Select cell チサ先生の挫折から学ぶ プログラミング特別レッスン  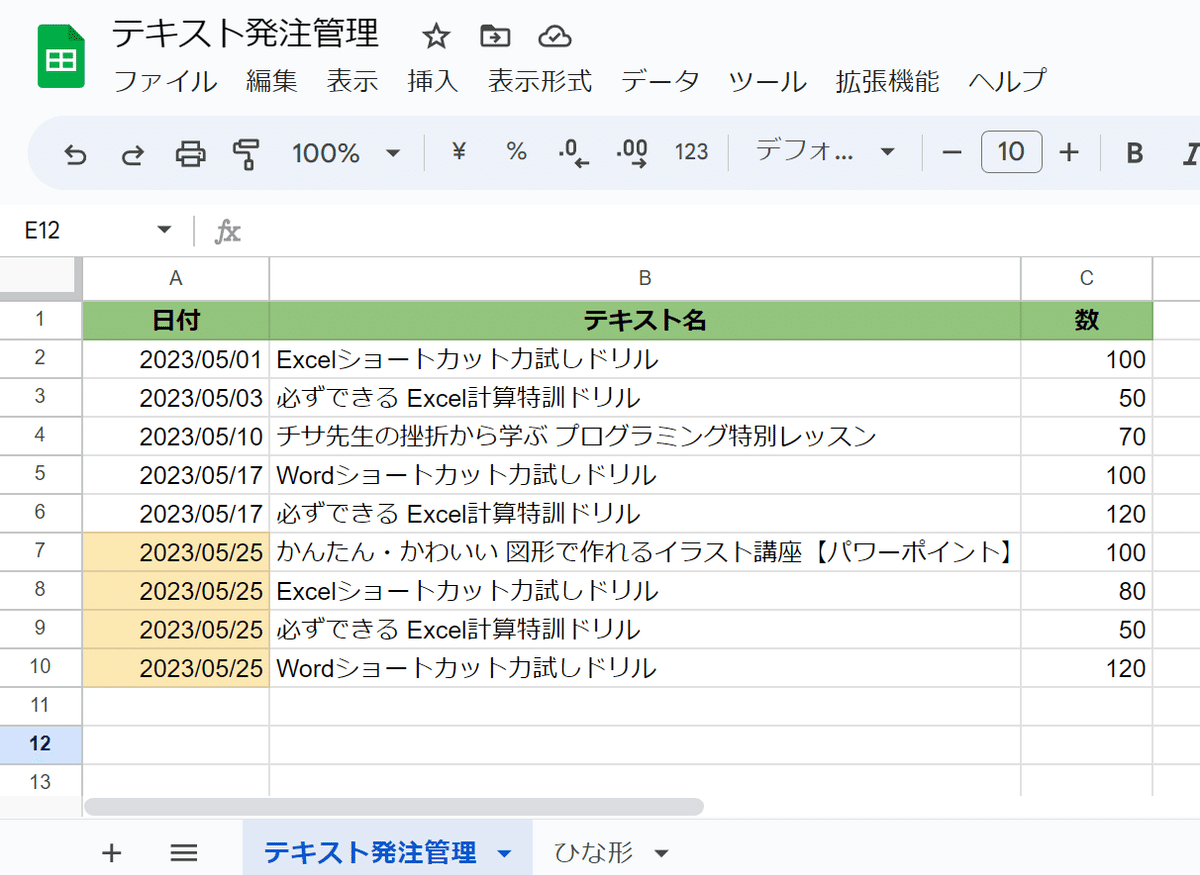[645, 436]
